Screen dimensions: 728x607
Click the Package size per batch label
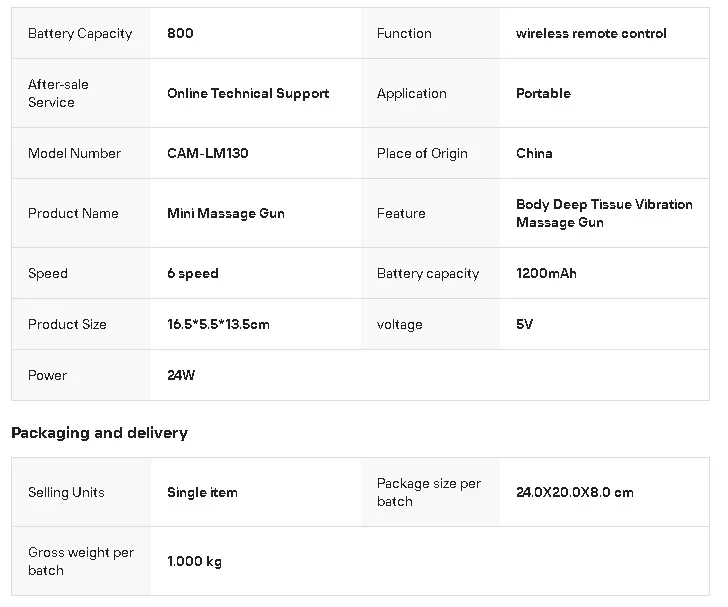pyautogui.click(x=429, y=492)
